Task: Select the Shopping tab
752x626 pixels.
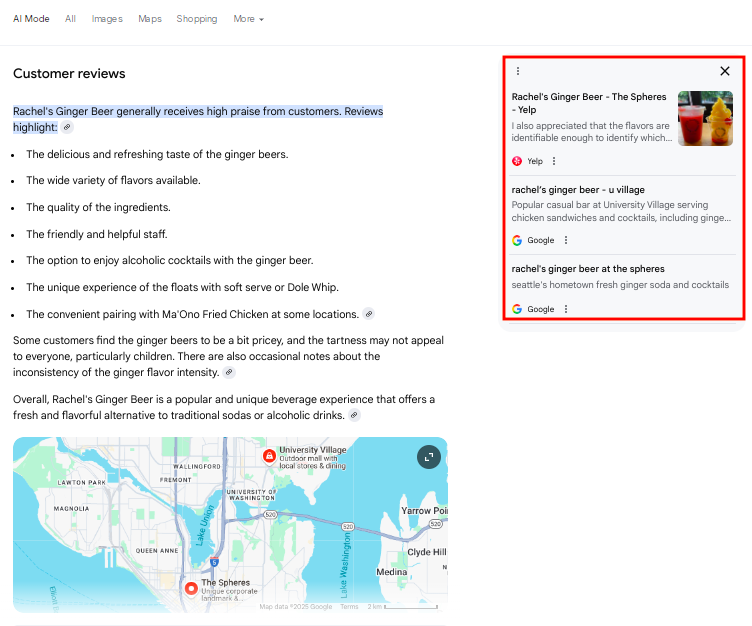Action: point(197,19)
